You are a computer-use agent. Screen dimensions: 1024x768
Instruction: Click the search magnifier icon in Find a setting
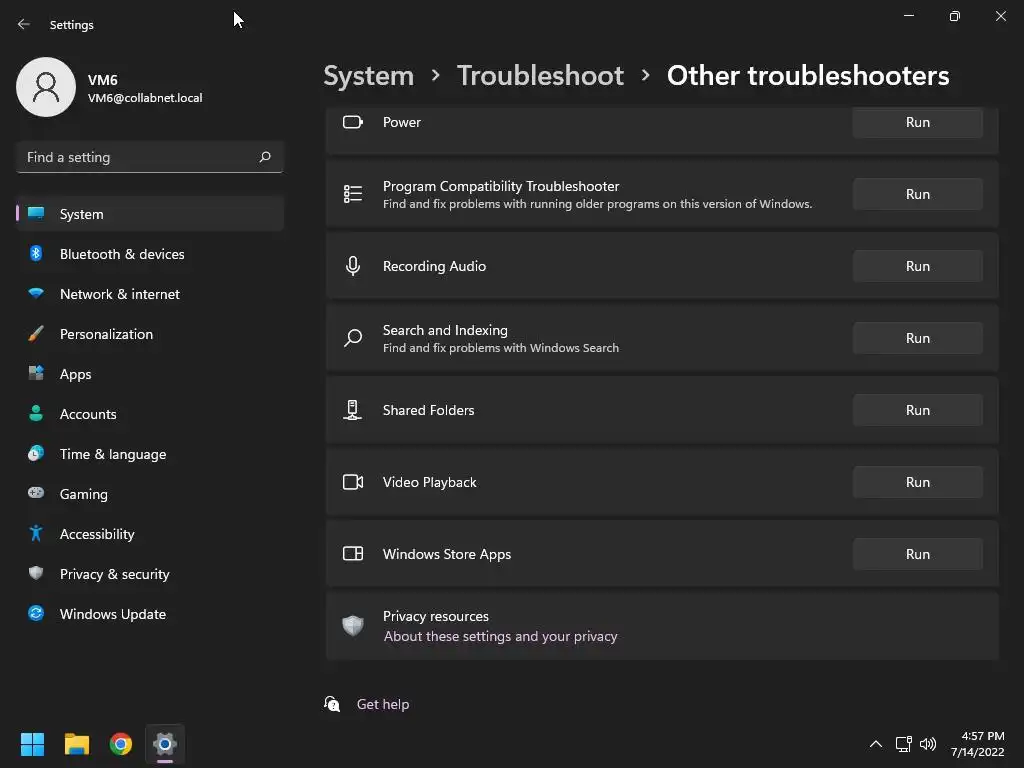point(265,157)
